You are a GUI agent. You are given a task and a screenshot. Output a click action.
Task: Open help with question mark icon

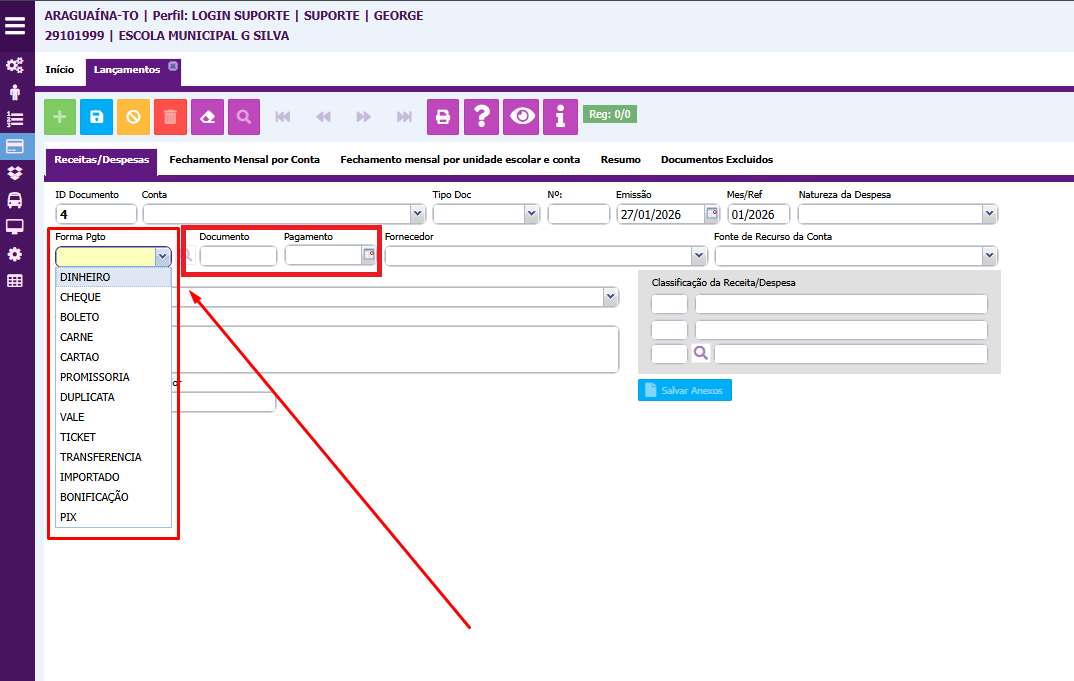(481, 117)
